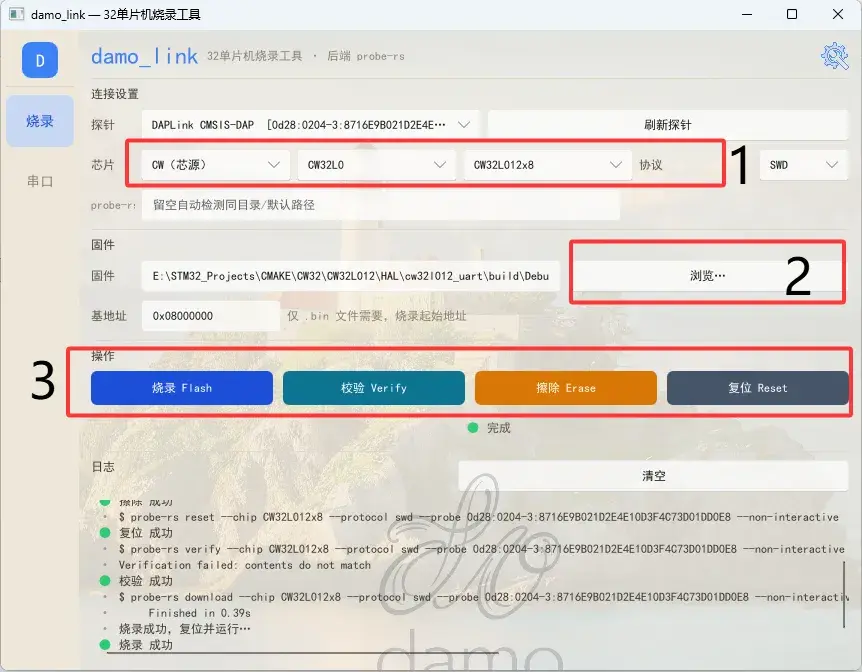The width and height of the screenshot is (862, 672).
Task: Minimize the damo_link window
Action: (747, 14)
